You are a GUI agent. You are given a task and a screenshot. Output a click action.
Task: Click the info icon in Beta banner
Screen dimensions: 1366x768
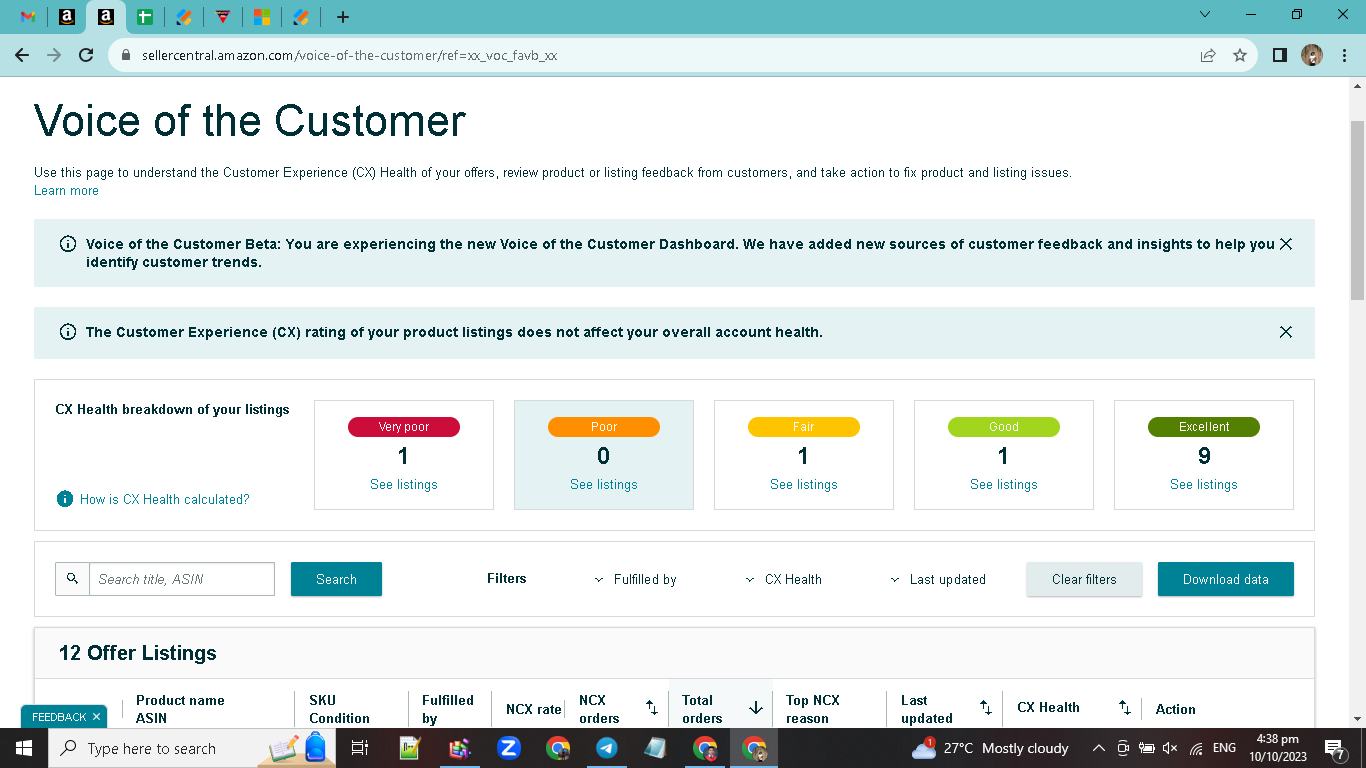coord(68,244)
